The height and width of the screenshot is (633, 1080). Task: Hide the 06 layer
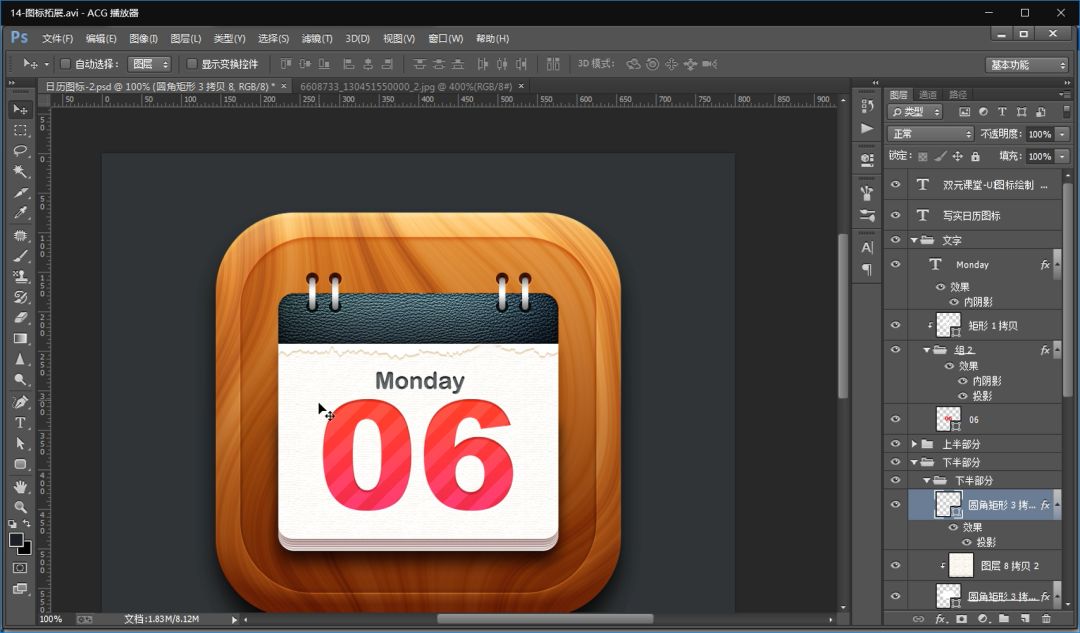[896, 419]
